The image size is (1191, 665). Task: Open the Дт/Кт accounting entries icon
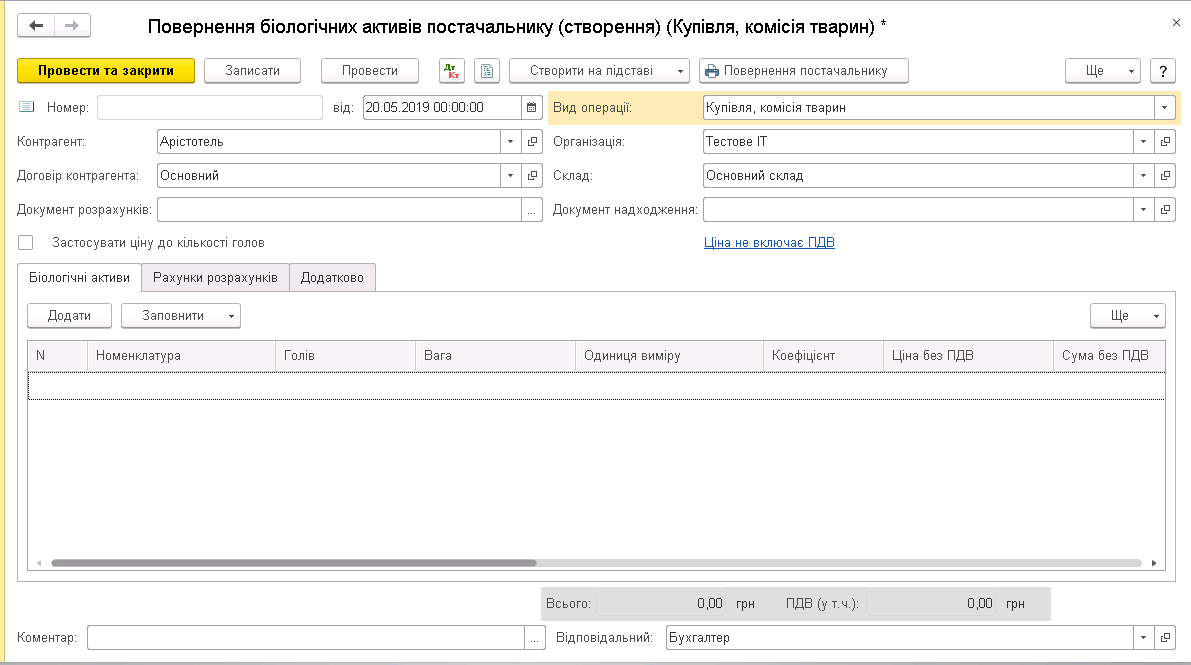pyautogui.click(x=452, y=71)
